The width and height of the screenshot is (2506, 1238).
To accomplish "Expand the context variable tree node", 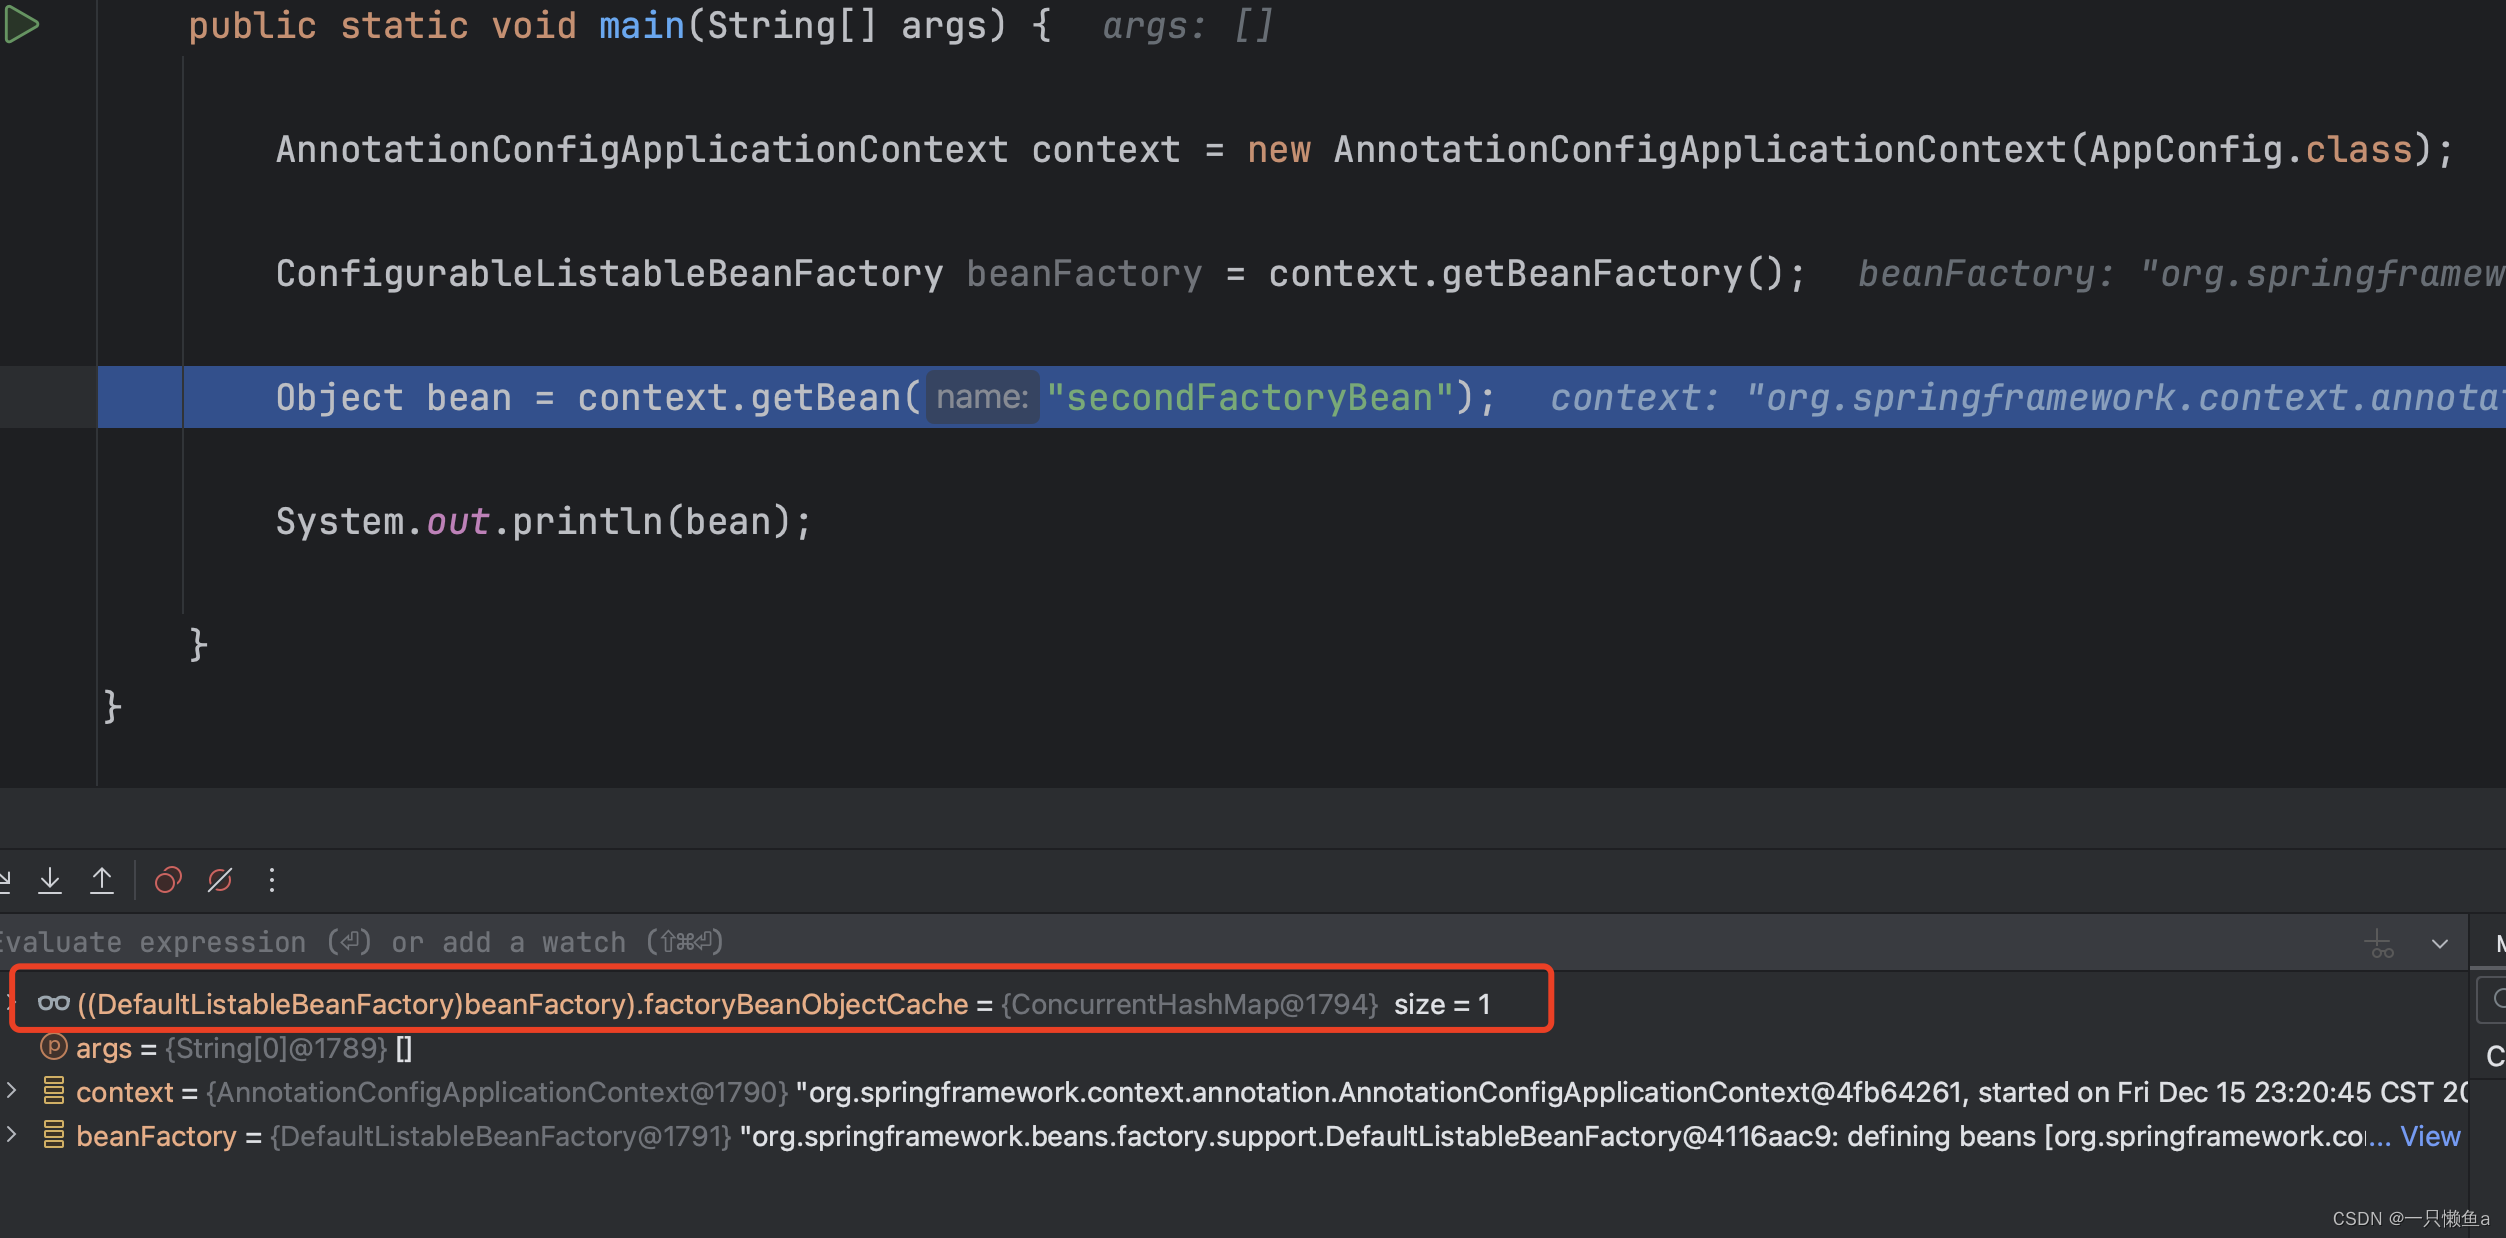I will pos(13,1092).
